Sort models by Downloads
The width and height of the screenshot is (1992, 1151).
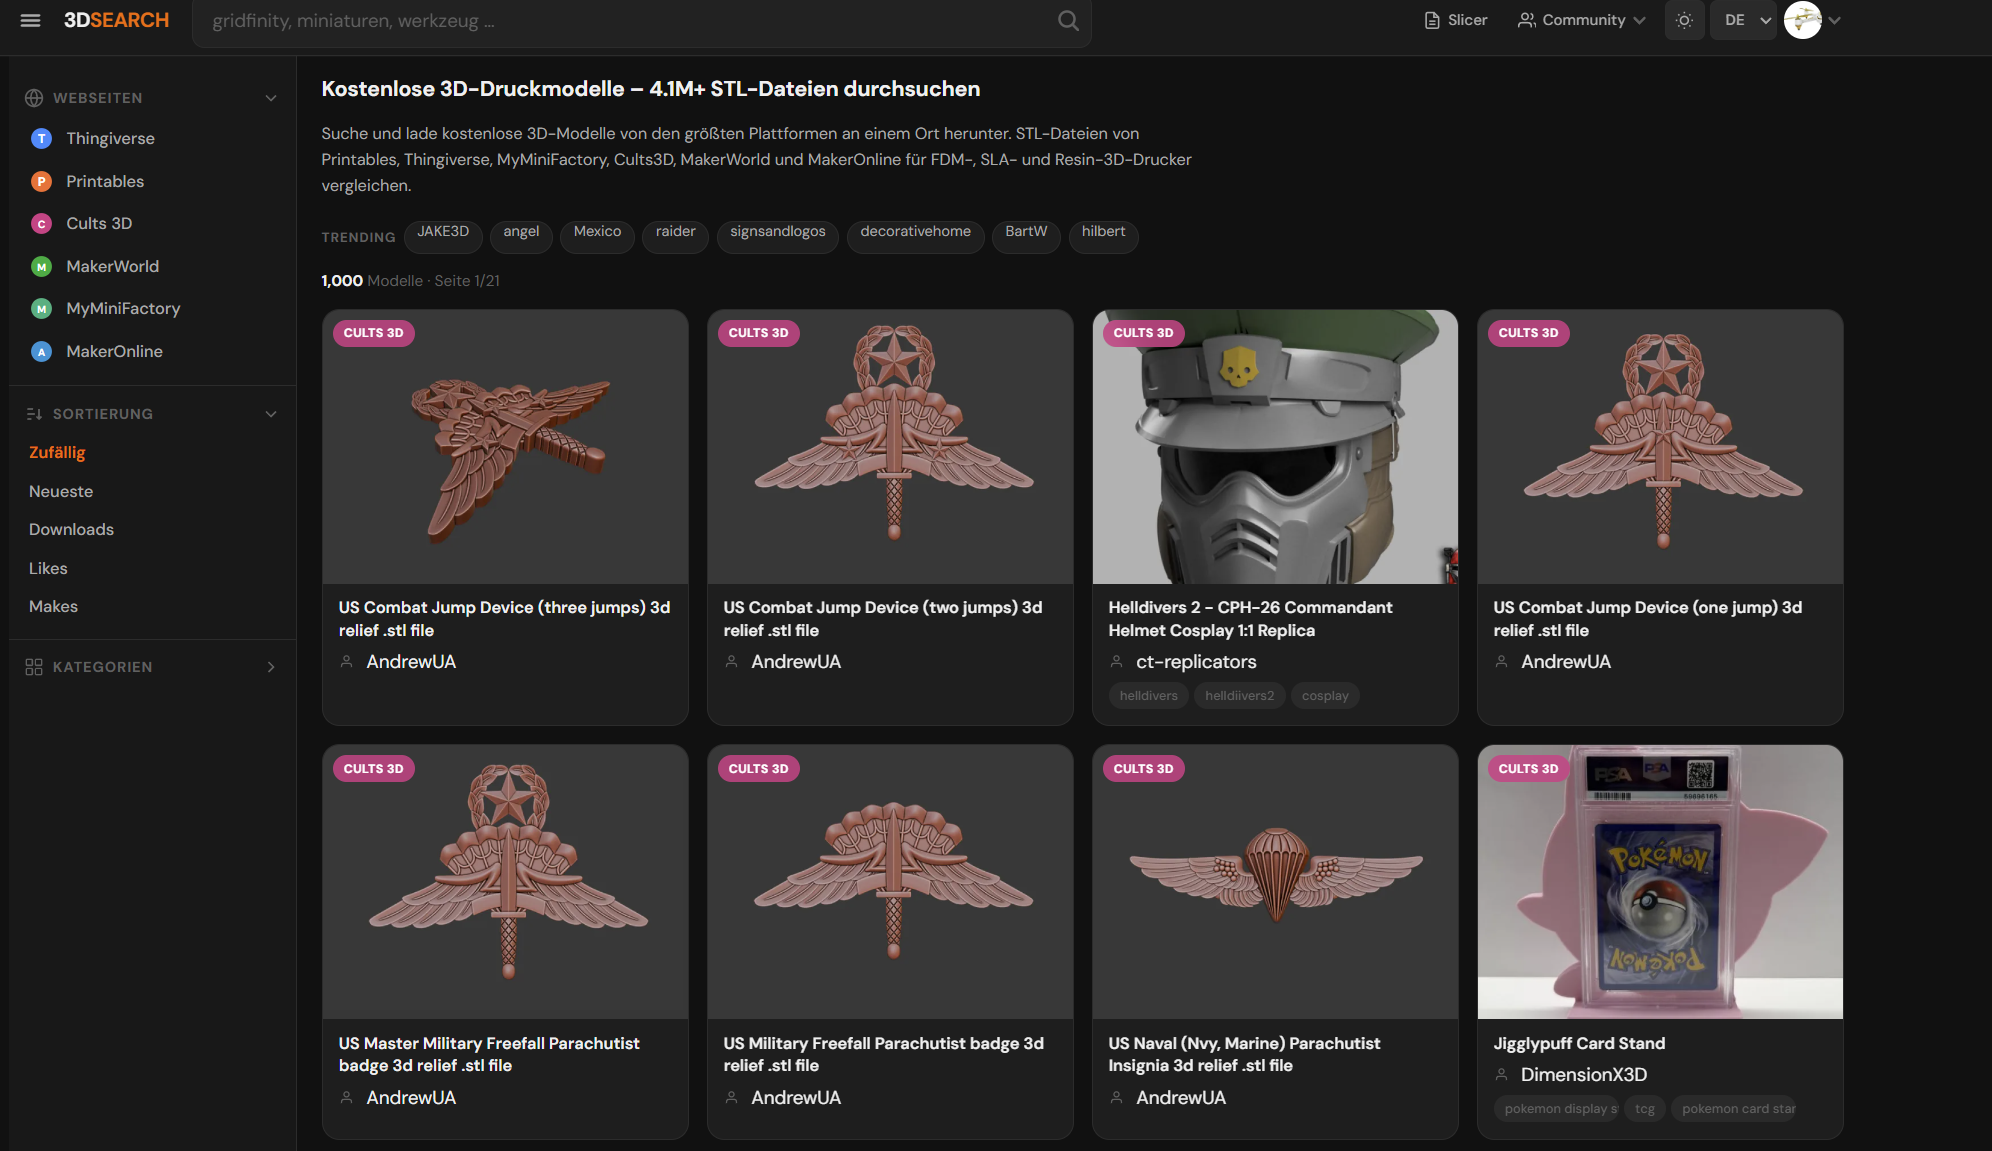point(71,529)
